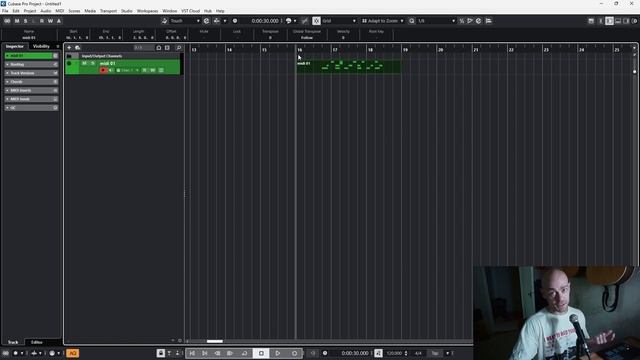Click the Stop transport button

coord(261,353)
